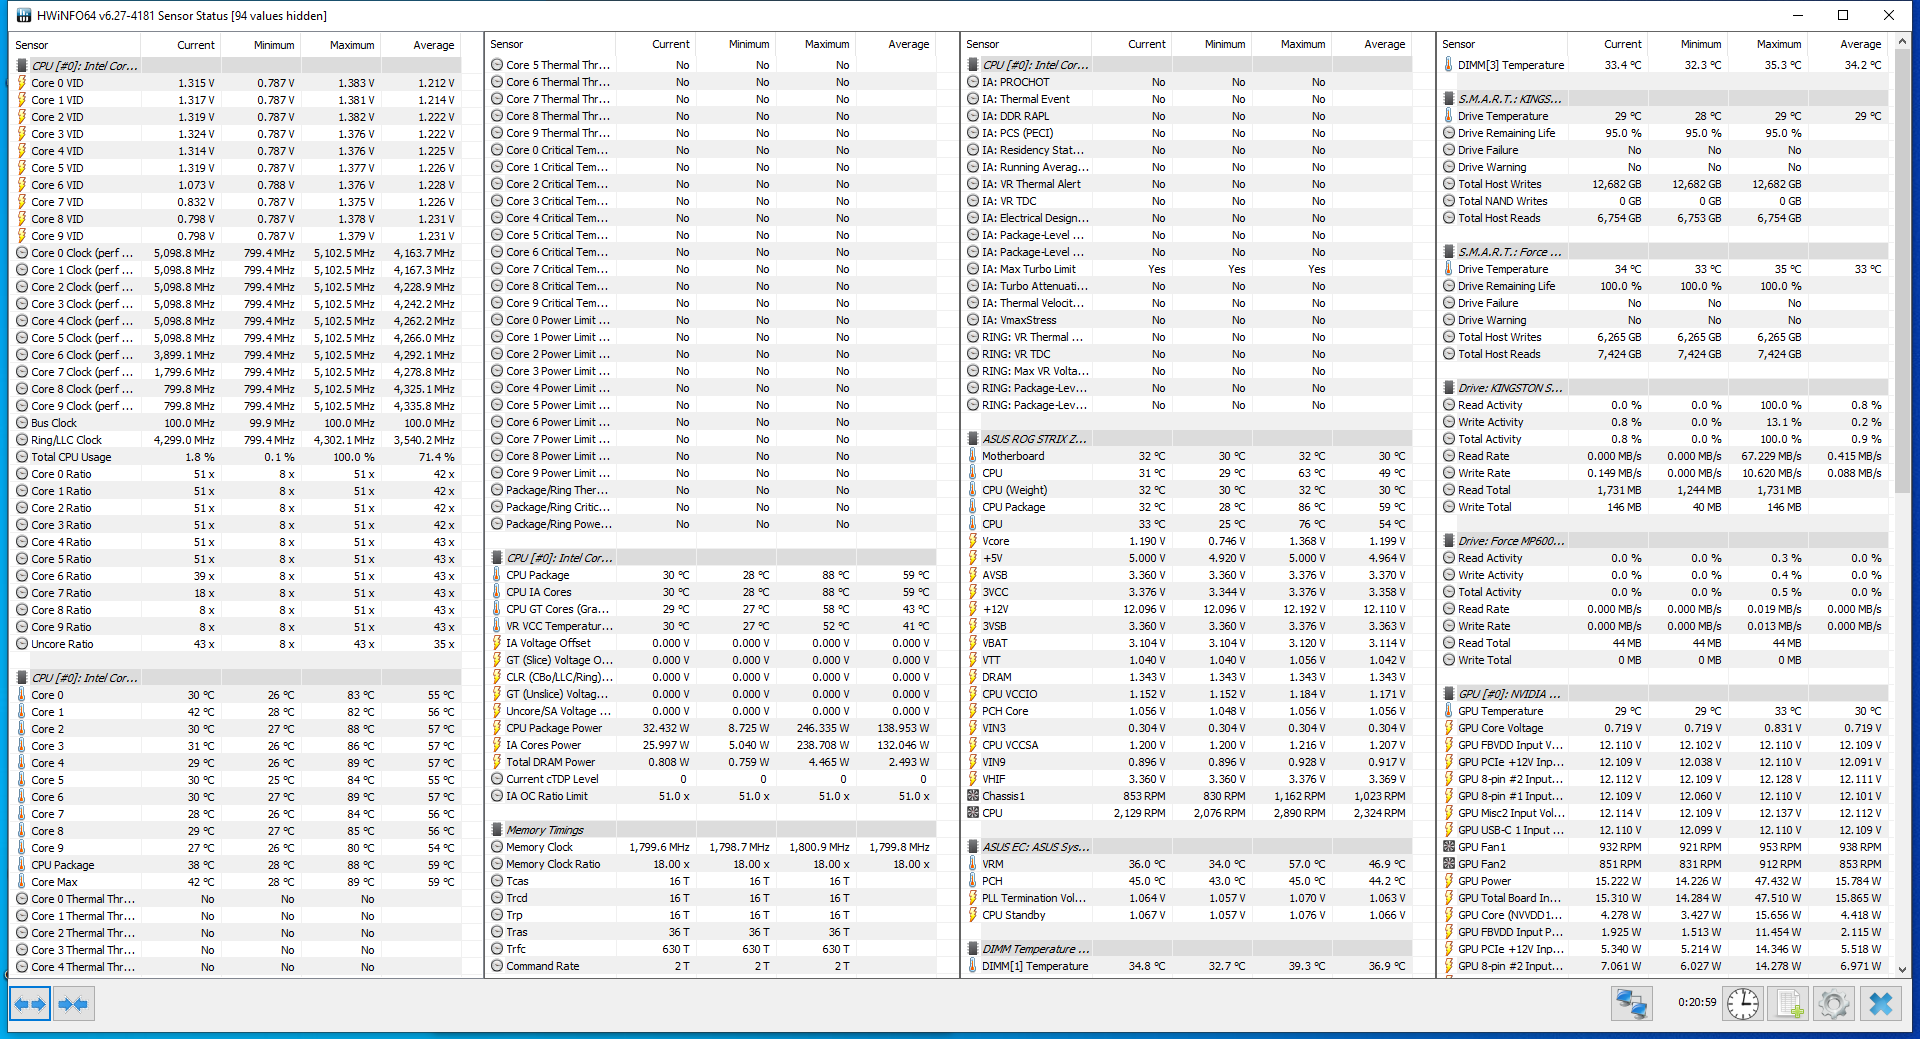The image size is (1920, 1039).
Task: Click the fan icon beside Chassis1
Action: point(973,796)
